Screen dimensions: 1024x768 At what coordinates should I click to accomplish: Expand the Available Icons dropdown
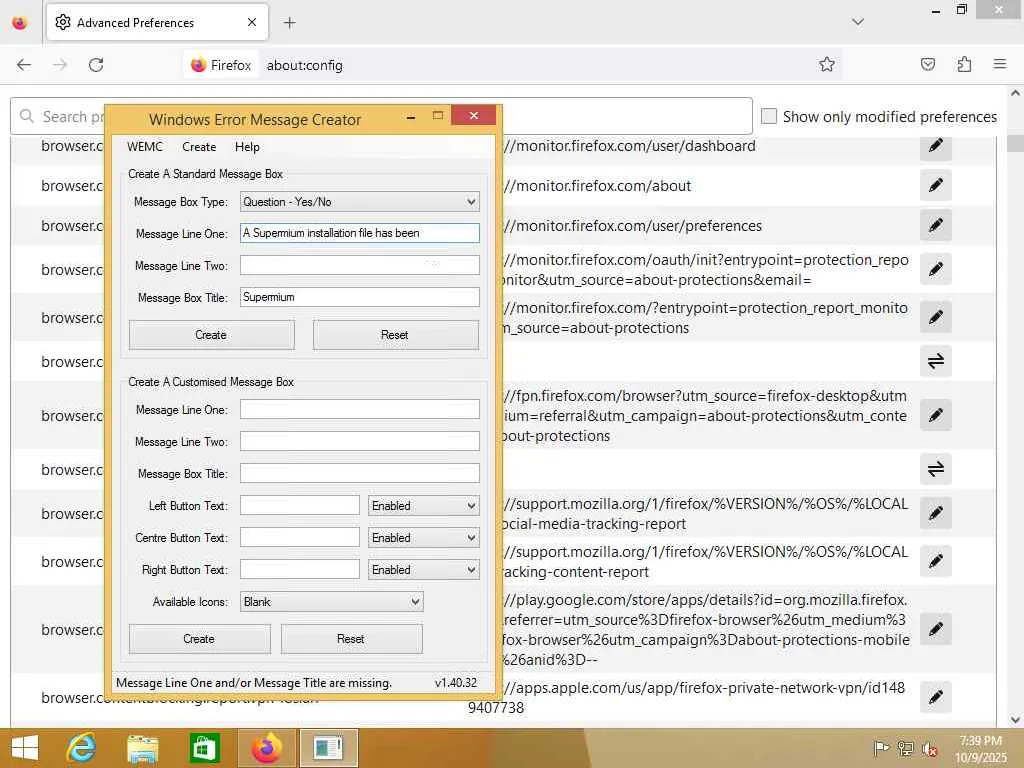click(x=332, y=601)
